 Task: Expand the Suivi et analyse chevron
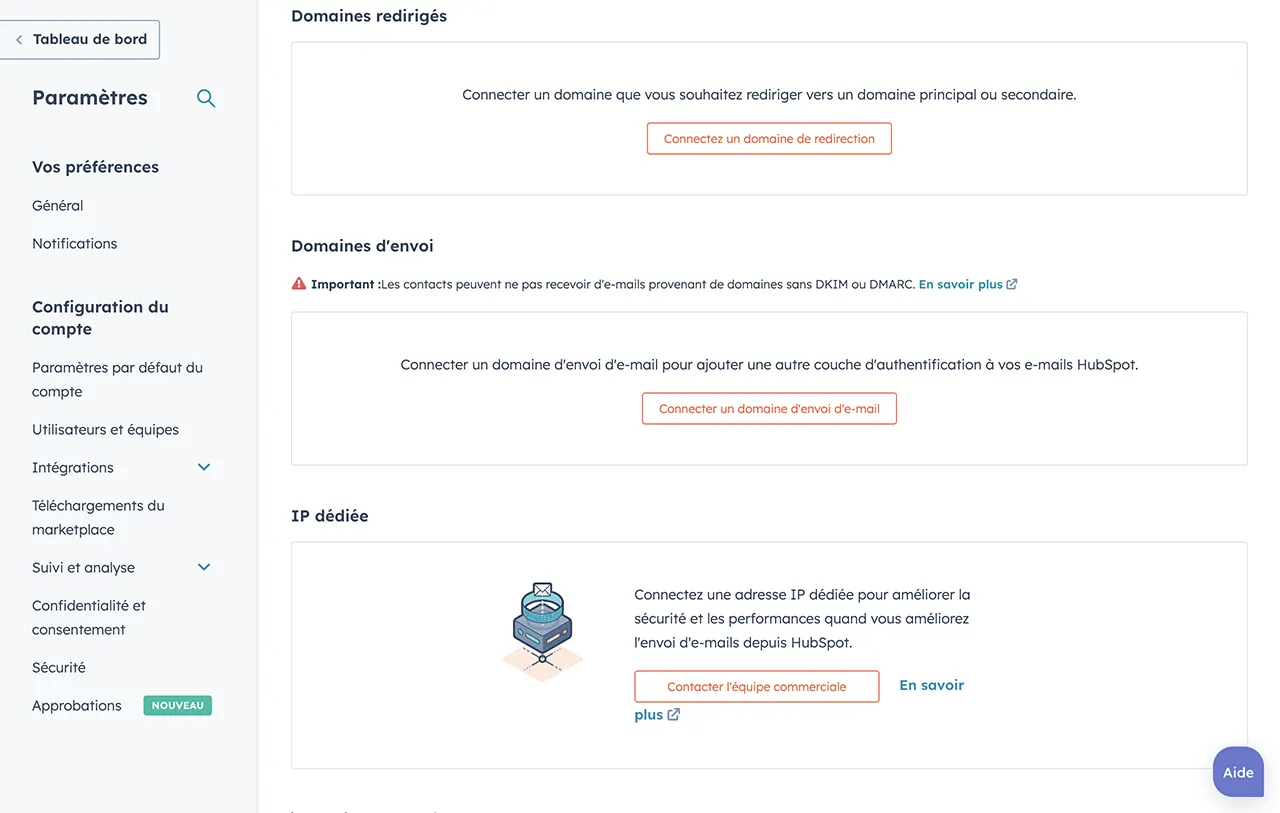coord(204,568)
